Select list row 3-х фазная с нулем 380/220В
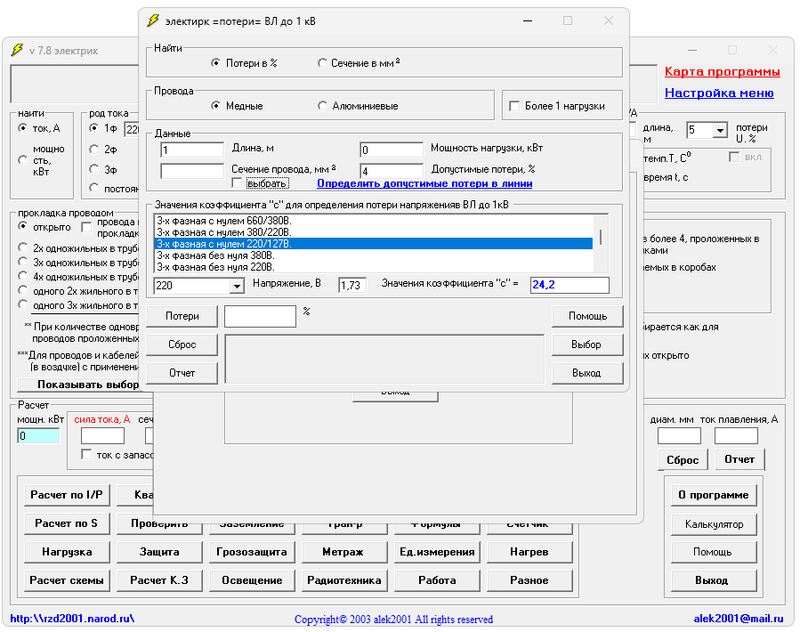800x632 pixels. [373, 233]
